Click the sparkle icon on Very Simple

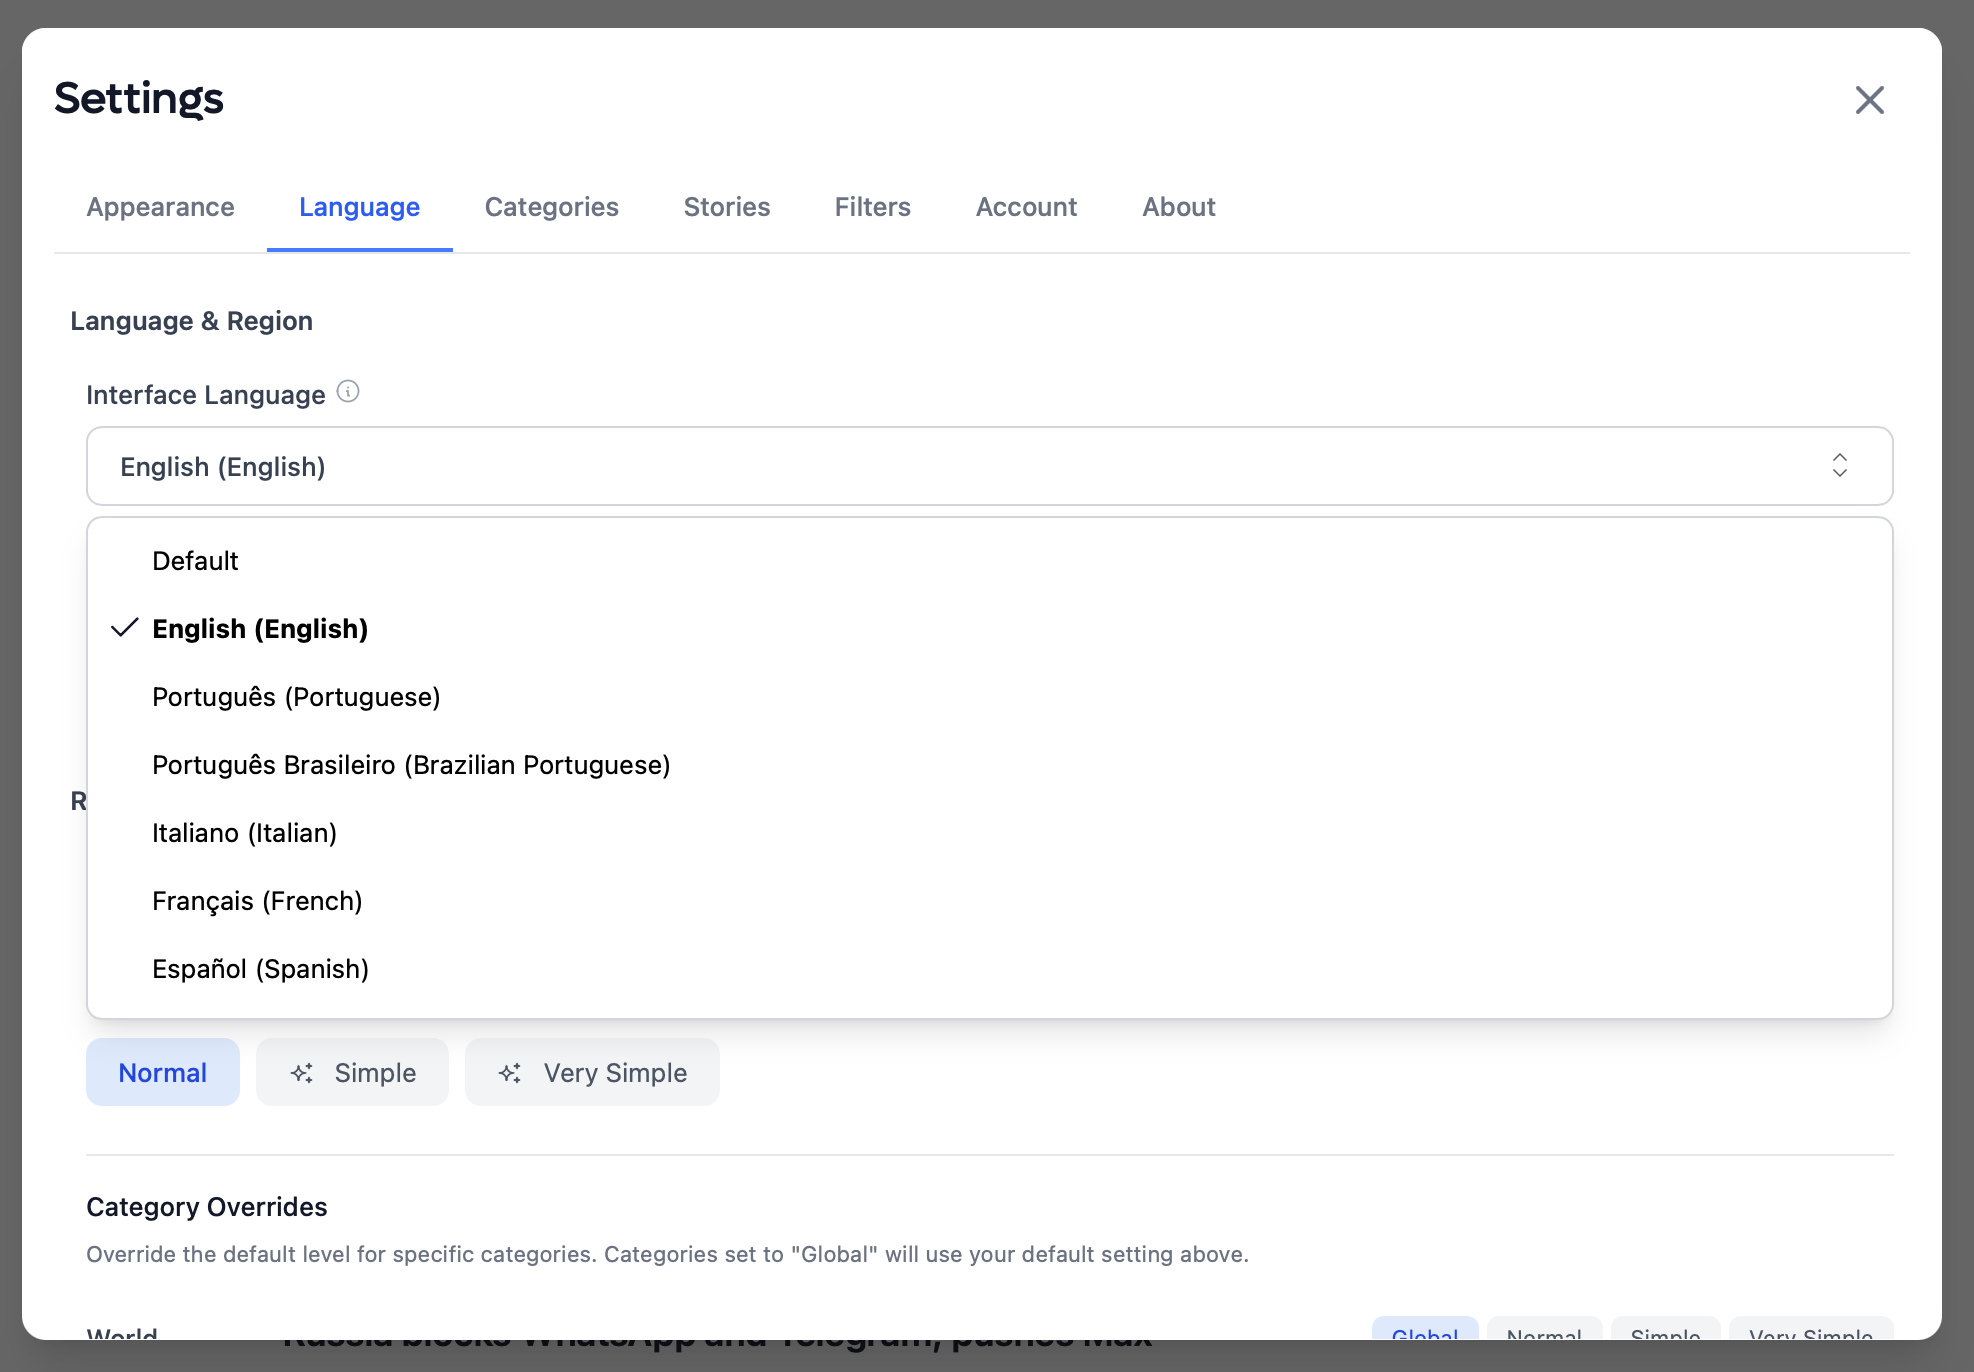tap(510, 1073)
